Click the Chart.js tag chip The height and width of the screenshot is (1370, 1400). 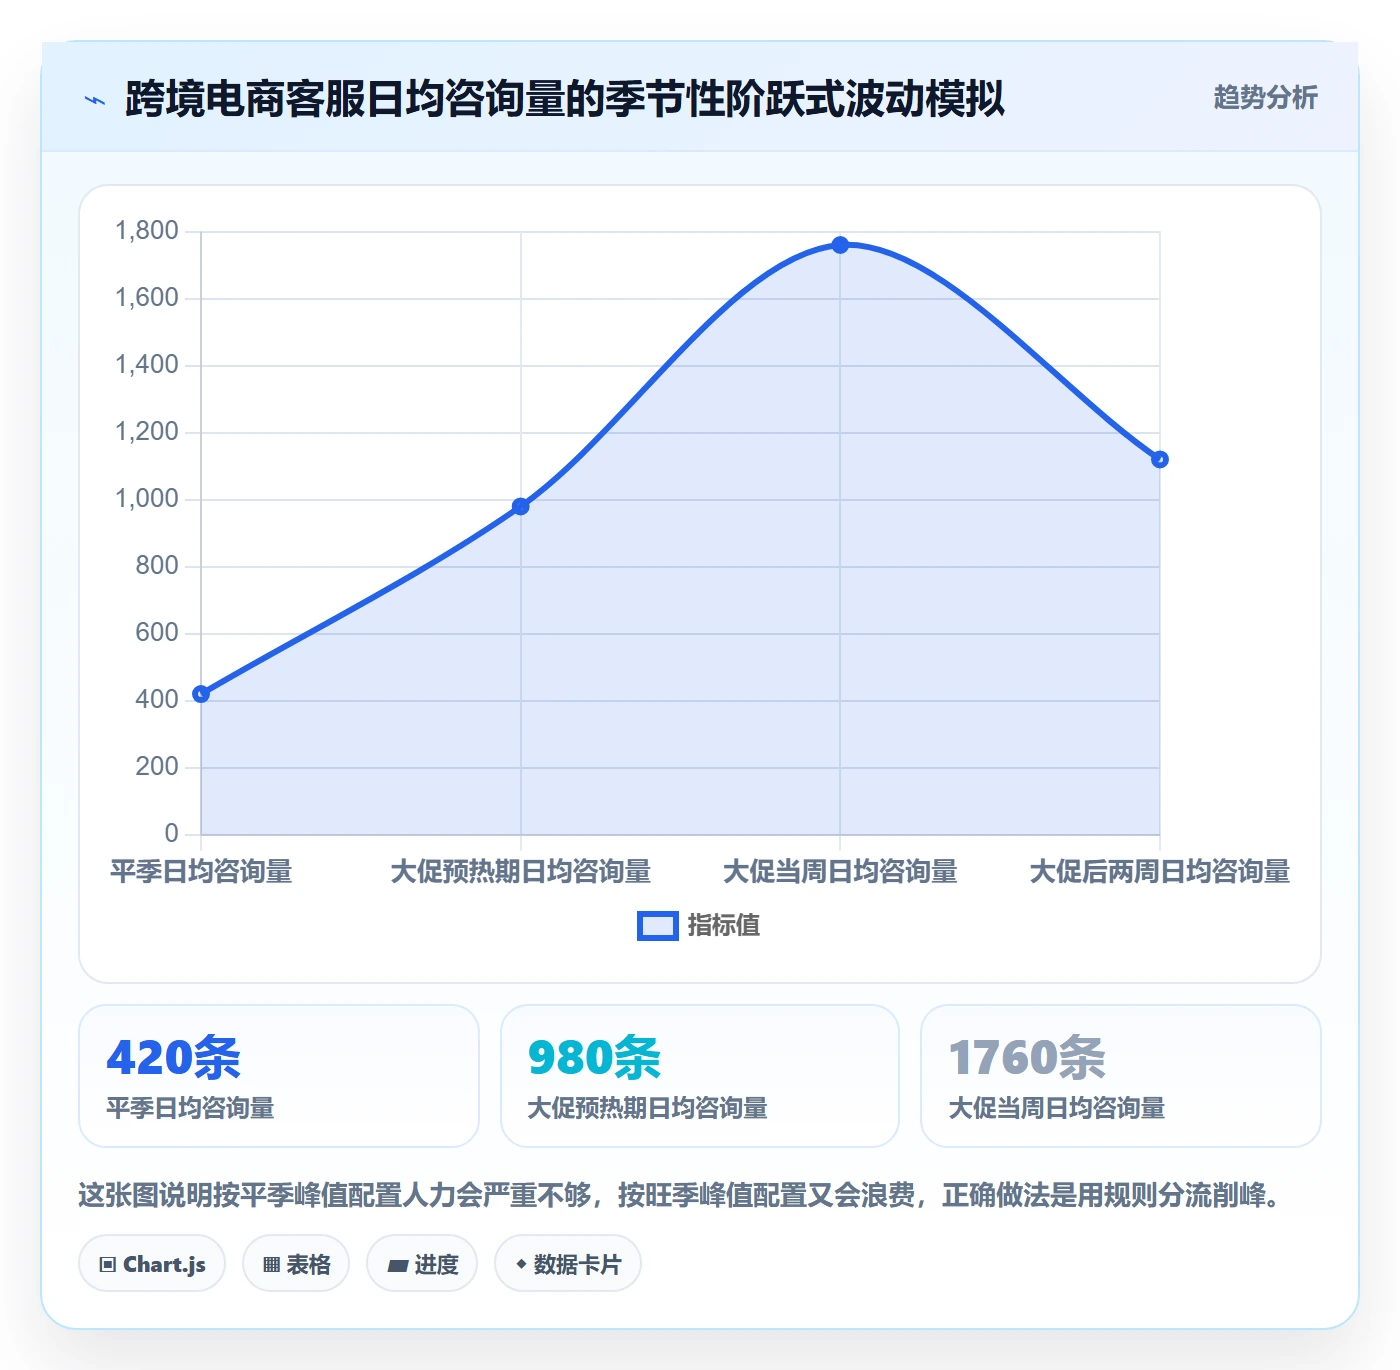coord(152,1264)
